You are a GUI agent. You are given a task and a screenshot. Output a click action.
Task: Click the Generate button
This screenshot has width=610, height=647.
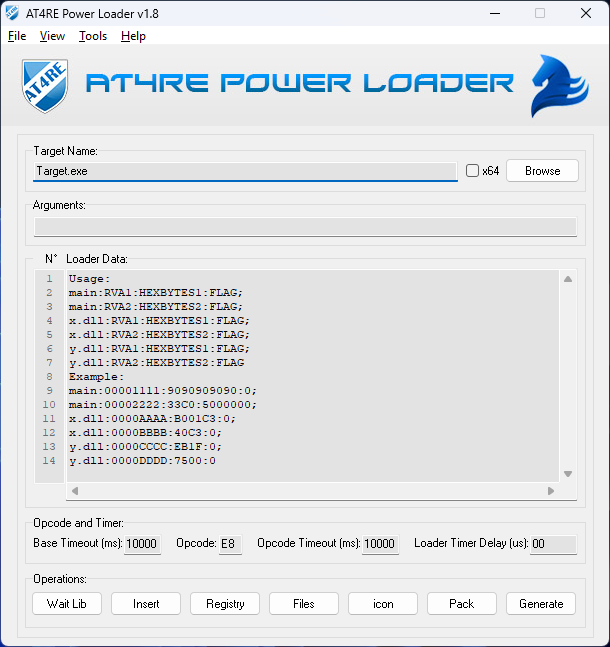point(541,604)
